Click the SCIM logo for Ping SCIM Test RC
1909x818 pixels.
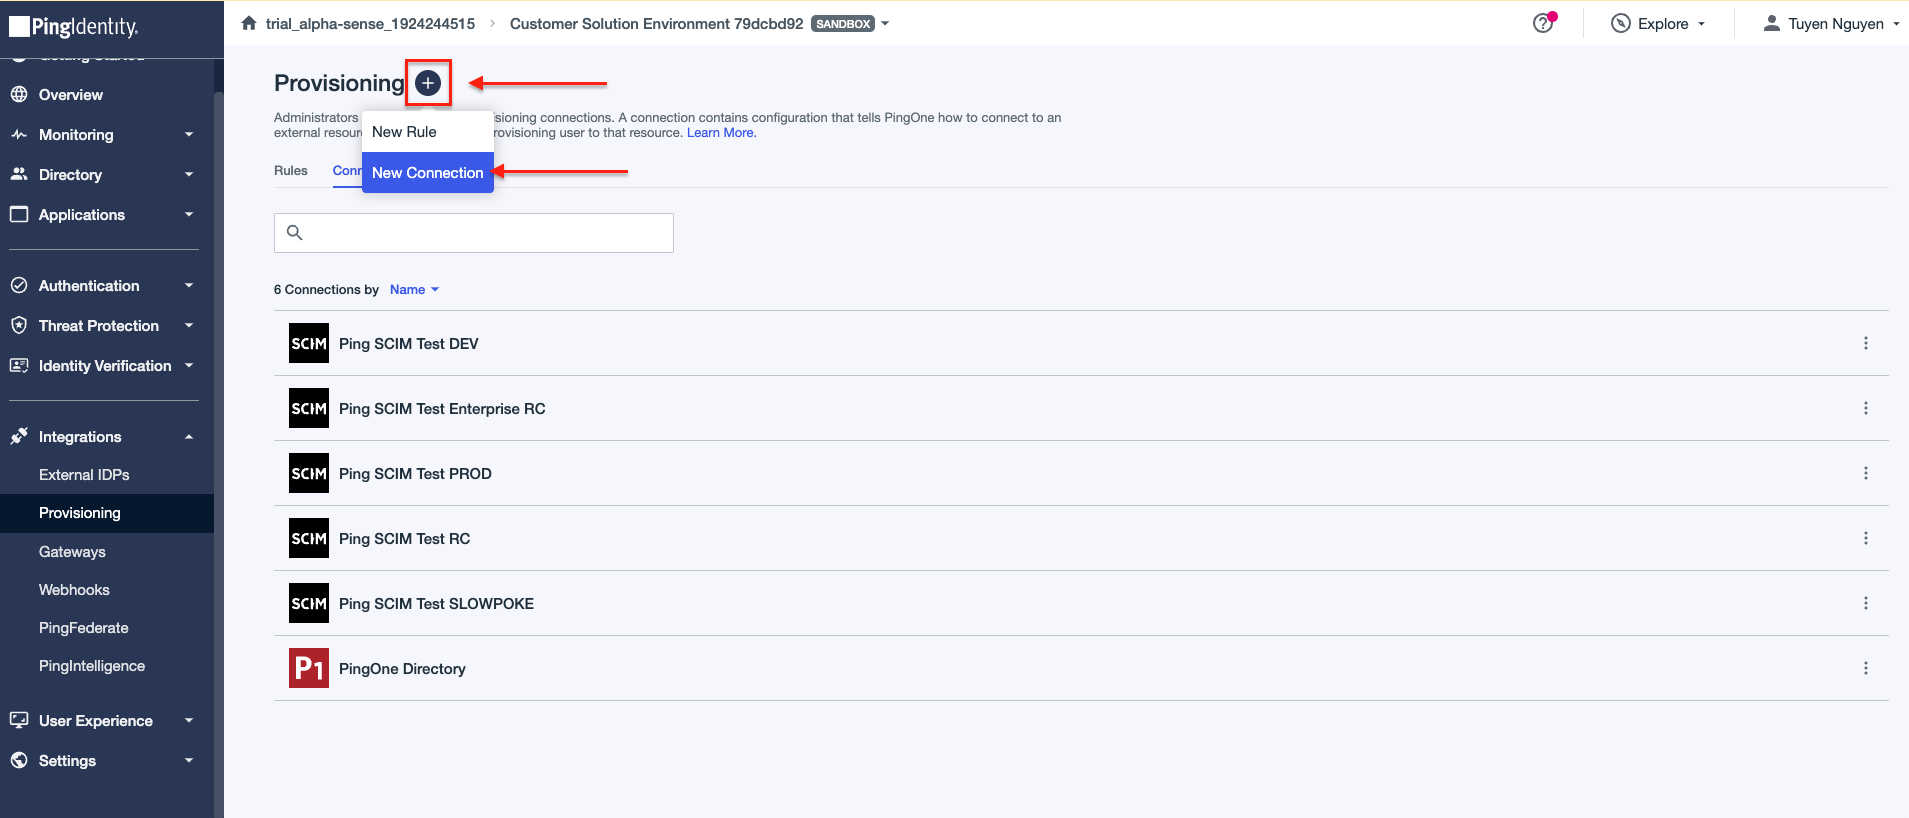pos(309,538)
